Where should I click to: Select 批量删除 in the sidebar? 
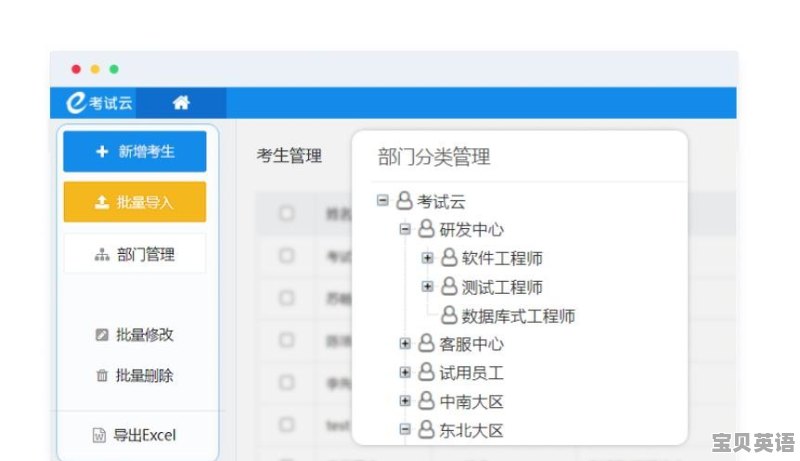click(135, 376)
